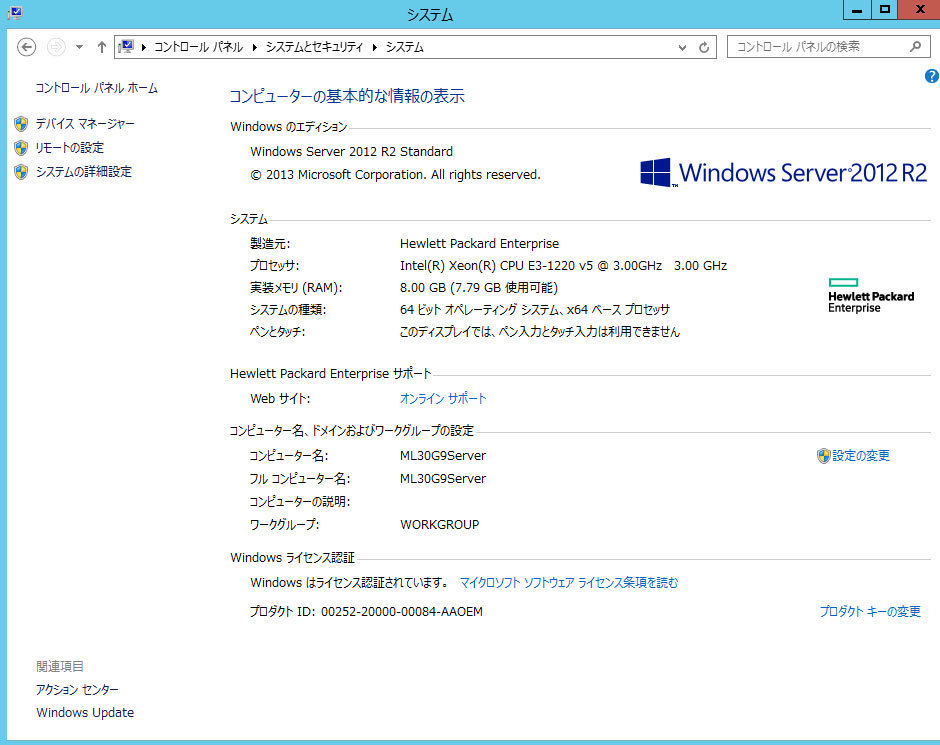Expand chevron after システムとセキュリティ breadcrumb
Viewport: 940px width, 745px height.
(x=375, y=47)
